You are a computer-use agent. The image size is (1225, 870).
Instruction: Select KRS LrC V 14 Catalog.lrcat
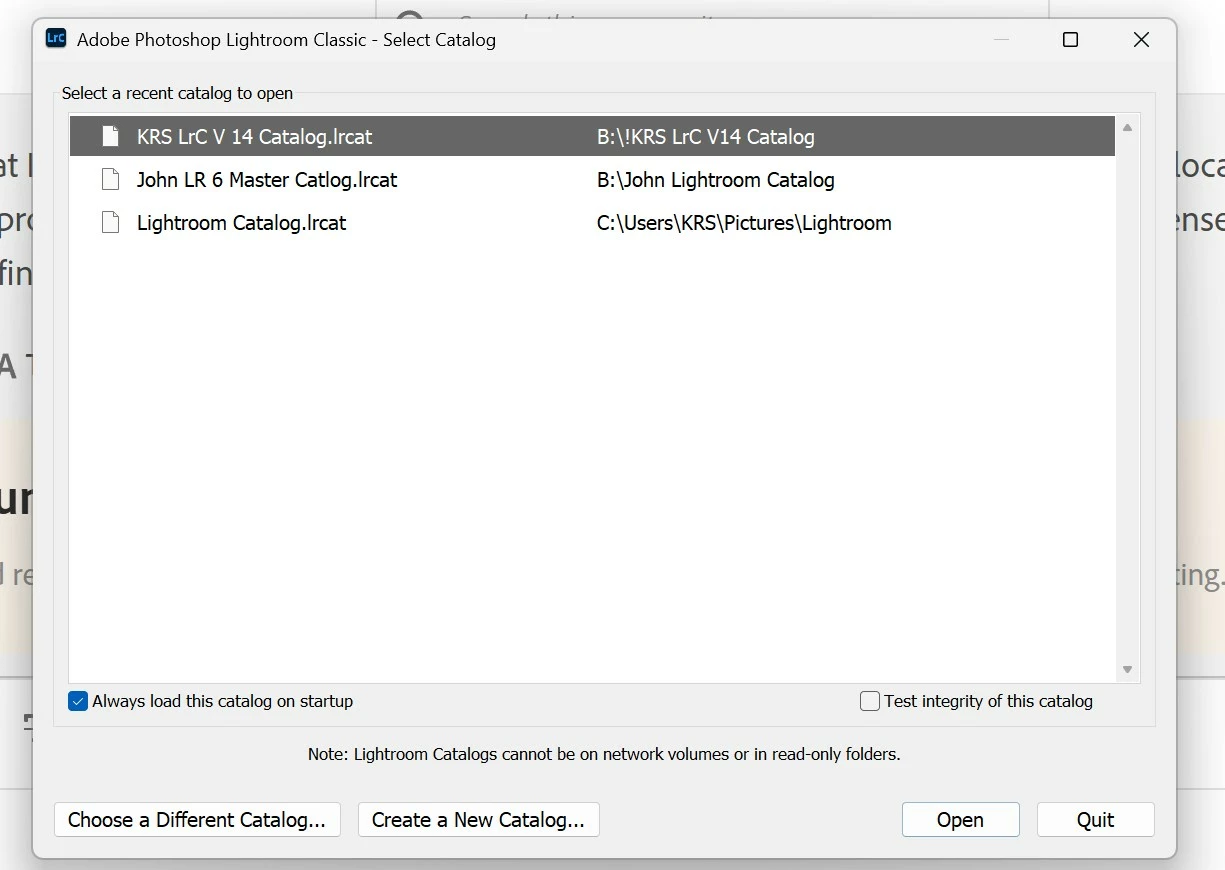[592, 136]
